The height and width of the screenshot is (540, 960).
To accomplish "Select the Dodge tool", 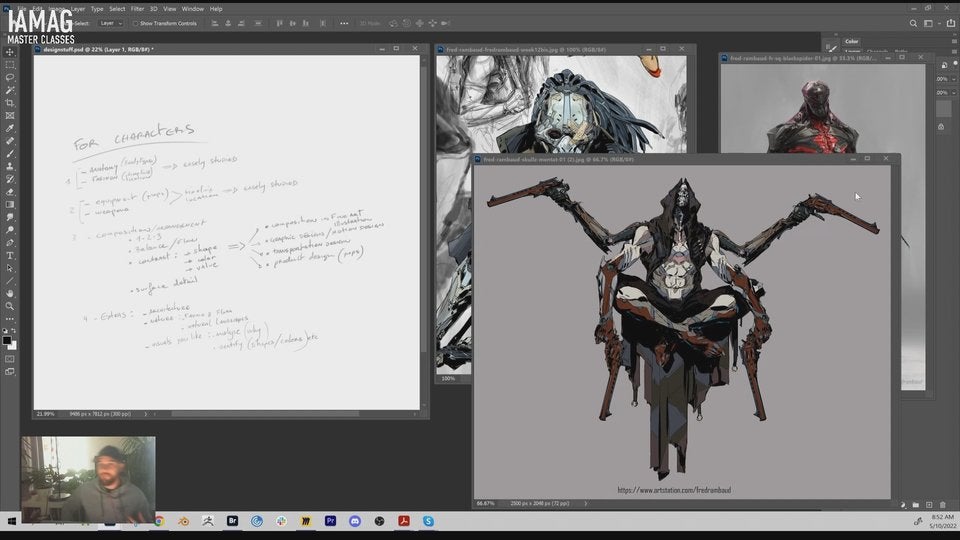I will pyautogui.click(x=10, y=230).
